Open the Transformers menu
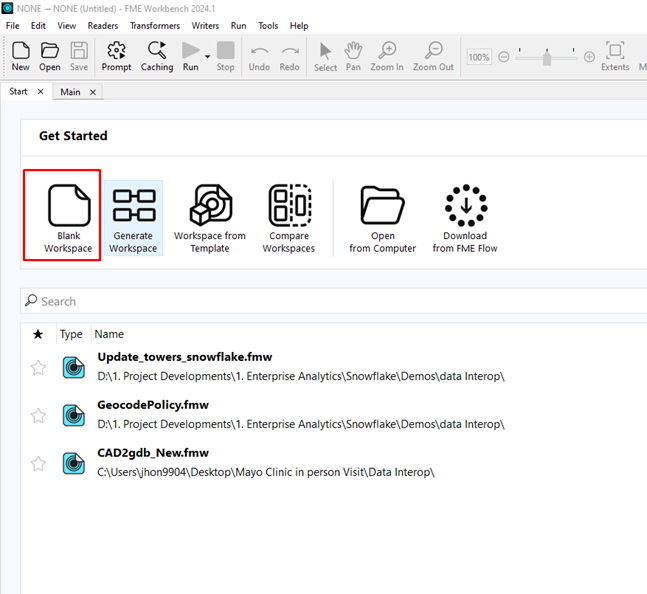 coord(155,26)
